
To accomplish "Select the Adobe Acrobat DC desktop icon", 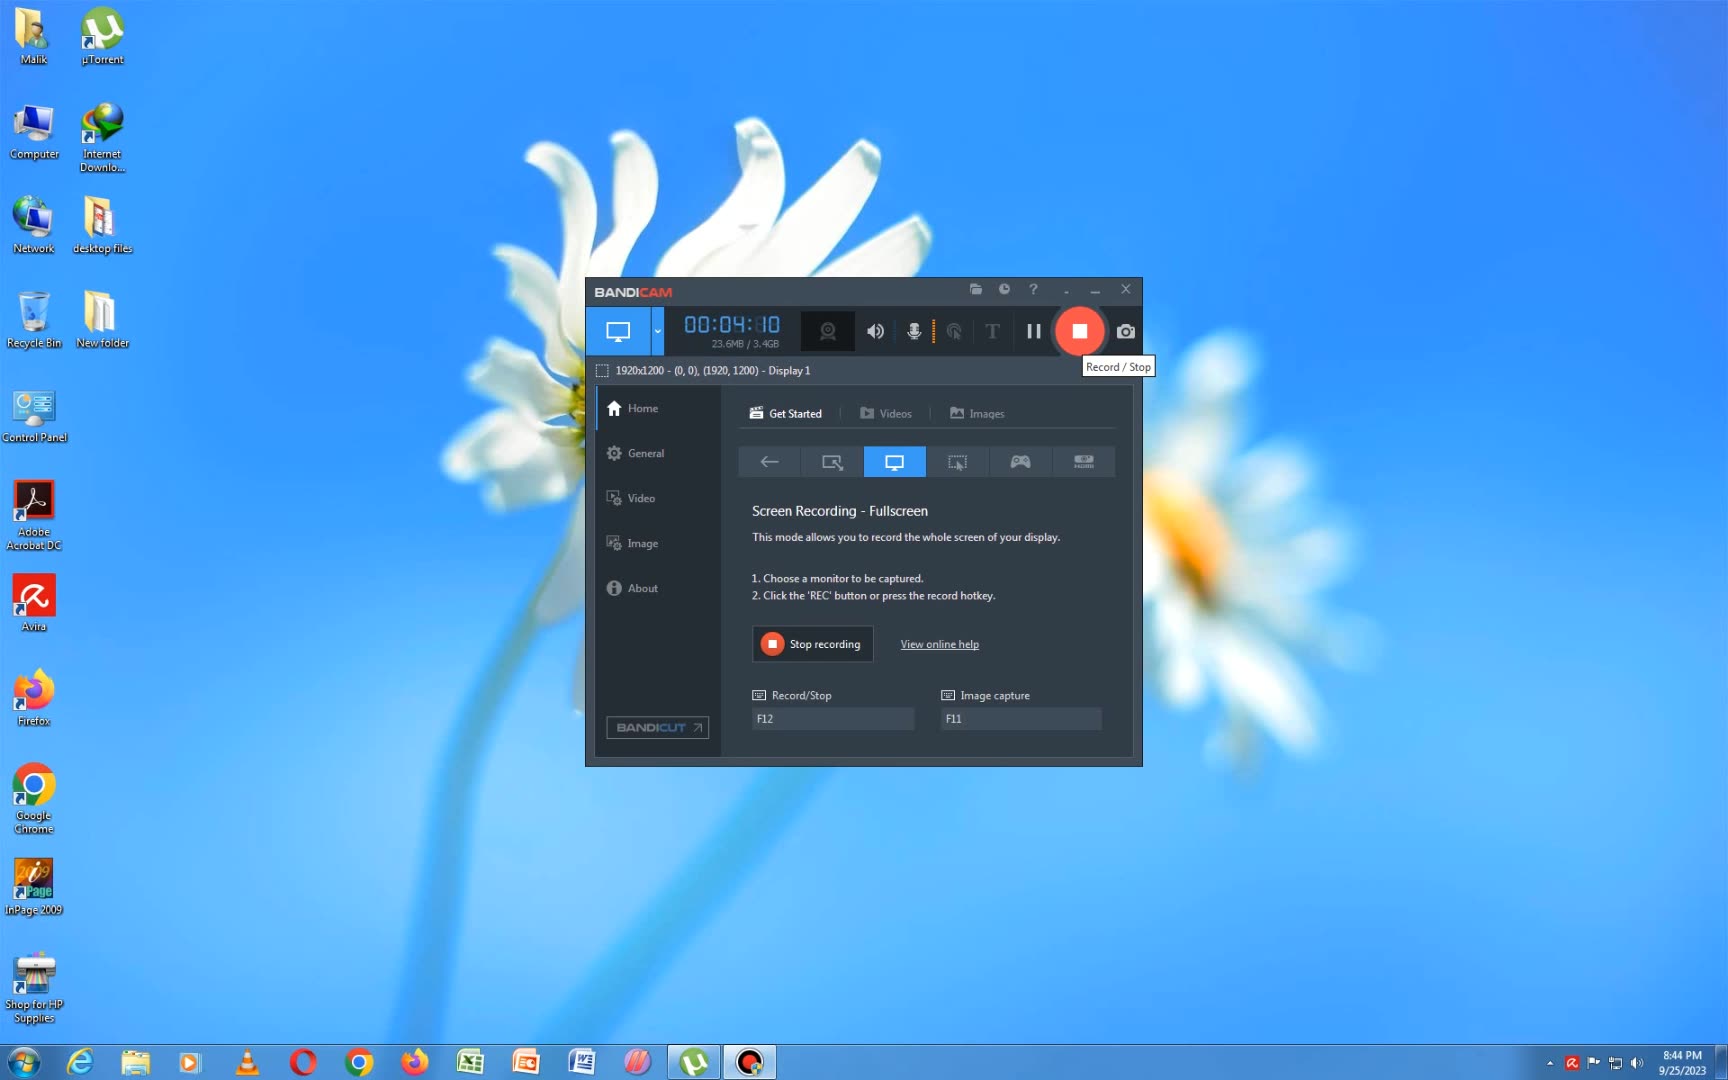I will [34, 515].
